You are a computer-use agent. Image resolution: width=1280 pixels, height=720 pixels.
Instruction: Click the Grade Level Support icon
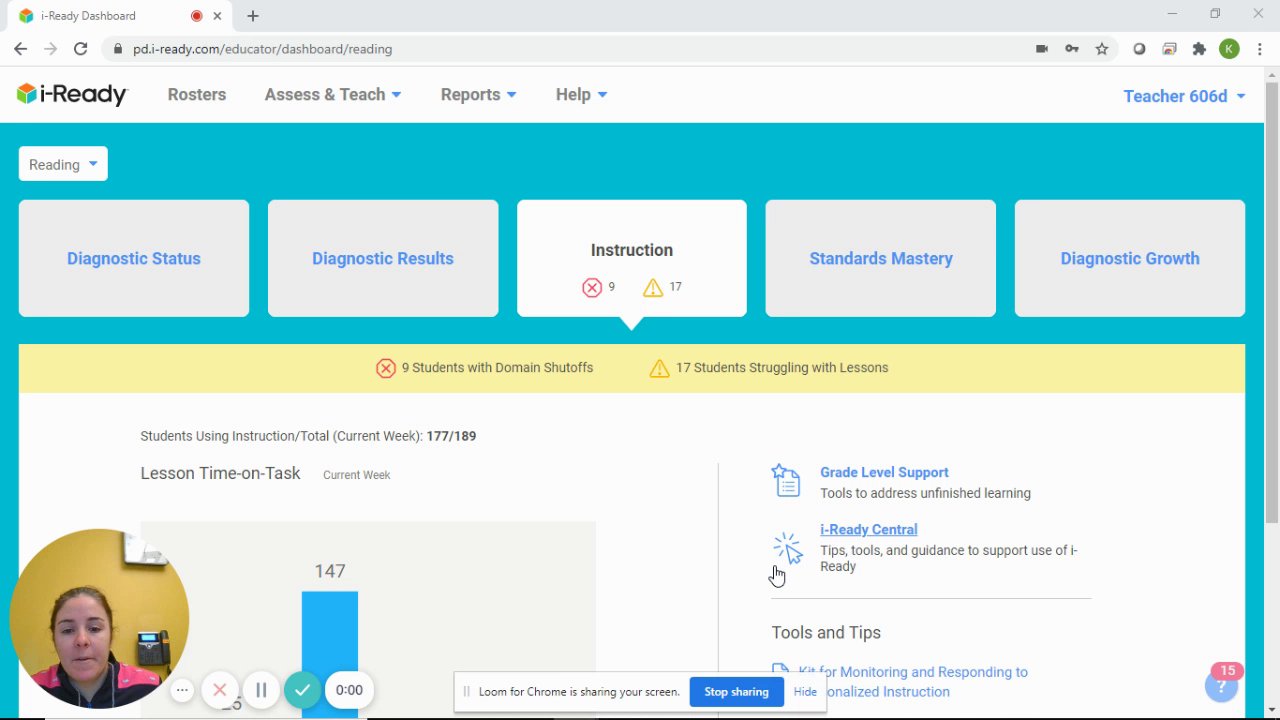click(x=786, y=480)
